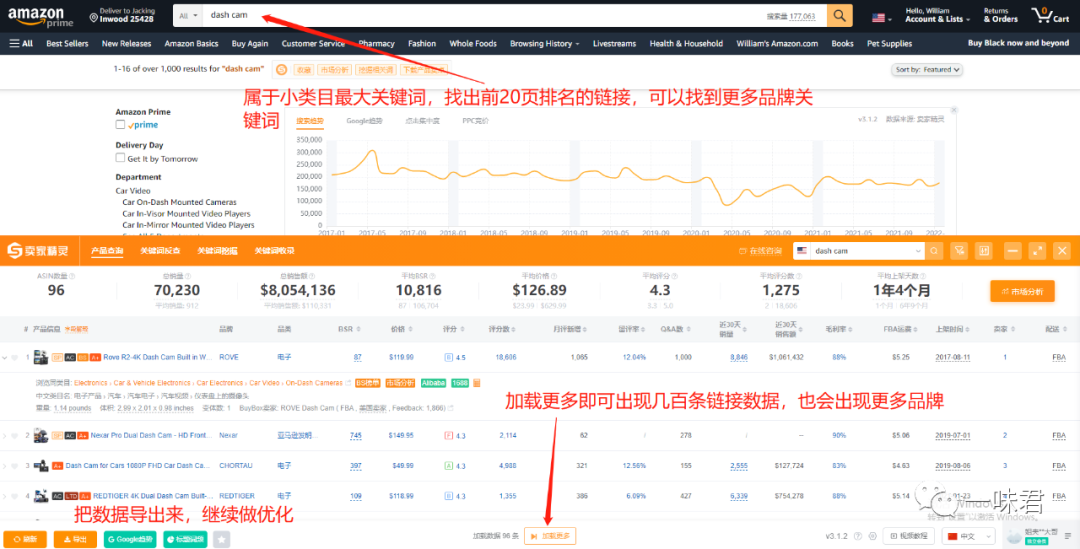Click the help question mark near v3.1.2
Viewport: 1080px width, 549px height.
click(858, 536)
